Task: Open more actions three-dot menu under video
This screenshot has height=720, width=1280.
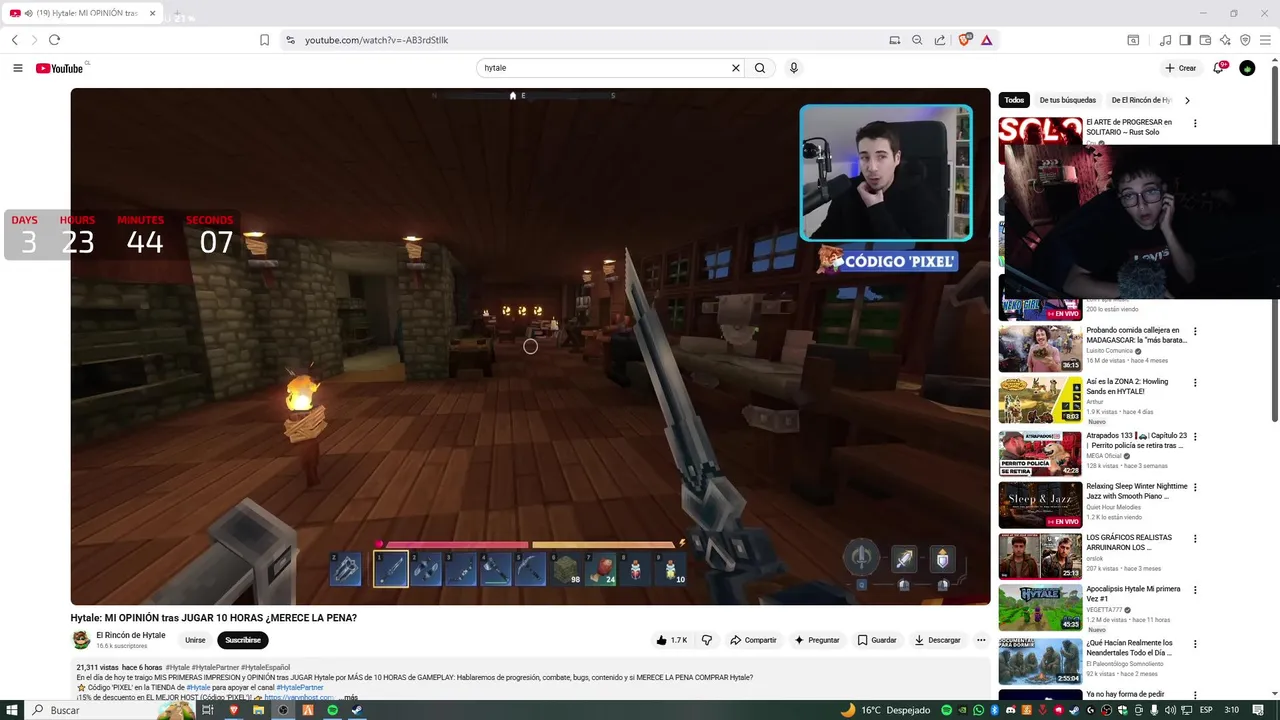Action: [x=981, y=640]
